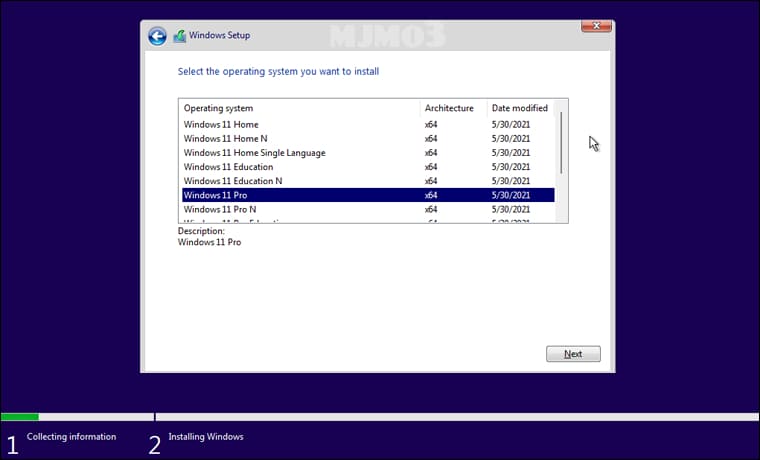Screen dimensions: 760x460
Task: Select Windows 11 Home edition
Action: pos(368,125)
